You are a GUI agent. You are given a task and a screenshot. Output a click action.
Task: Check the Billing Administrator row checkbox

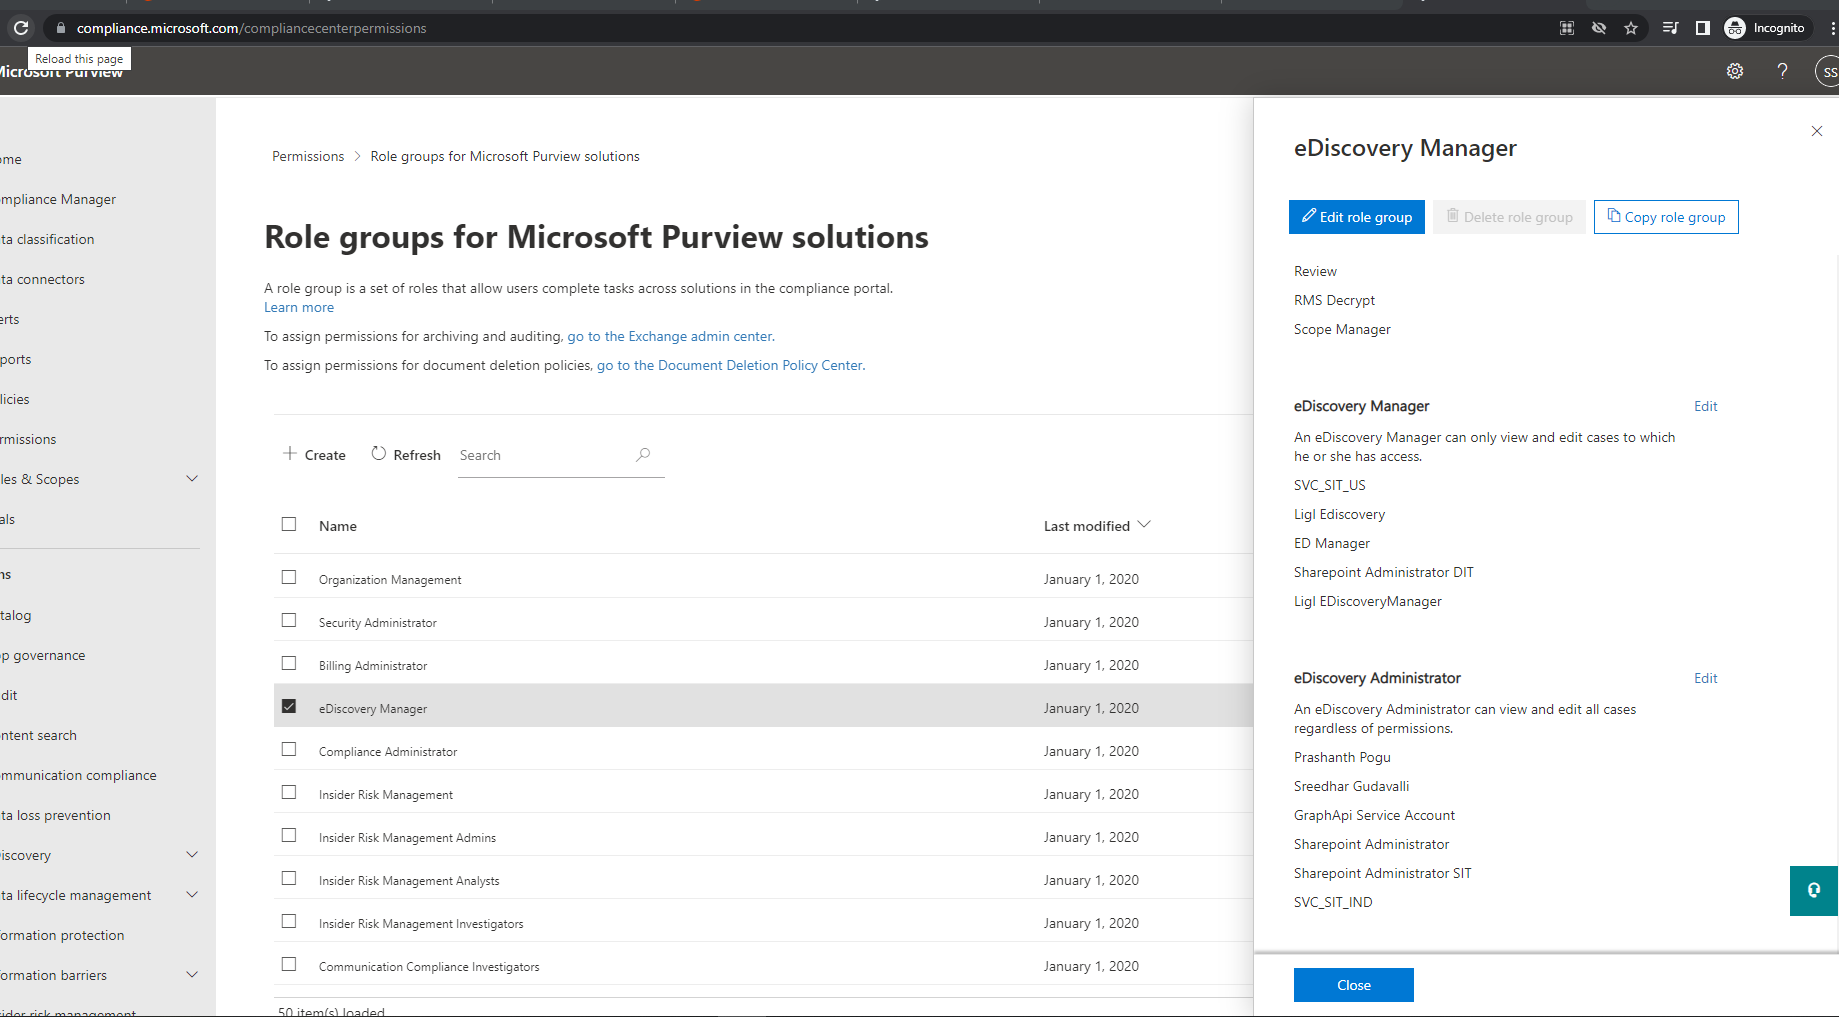click(x=289, y=663)
